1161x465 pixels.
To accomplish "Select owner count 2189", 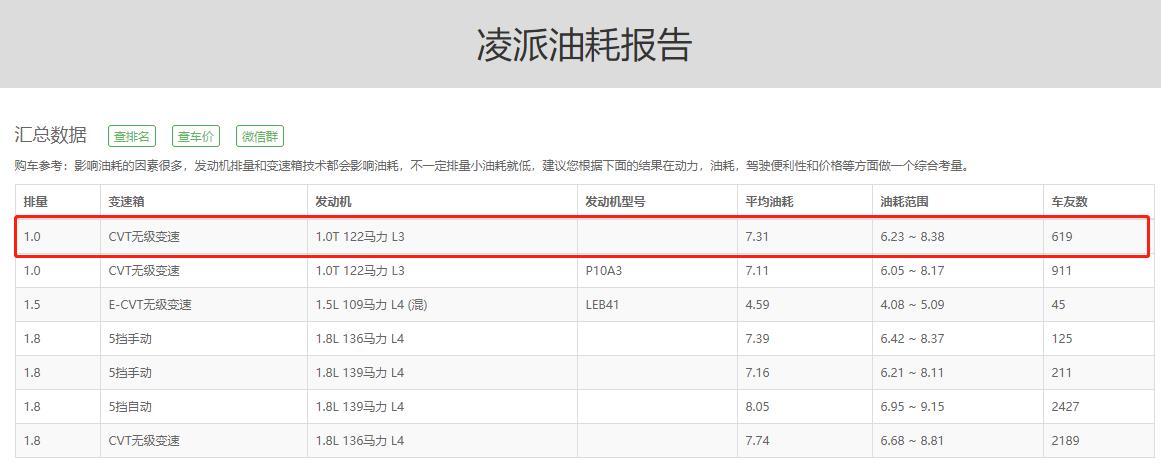I will 1065,441.
